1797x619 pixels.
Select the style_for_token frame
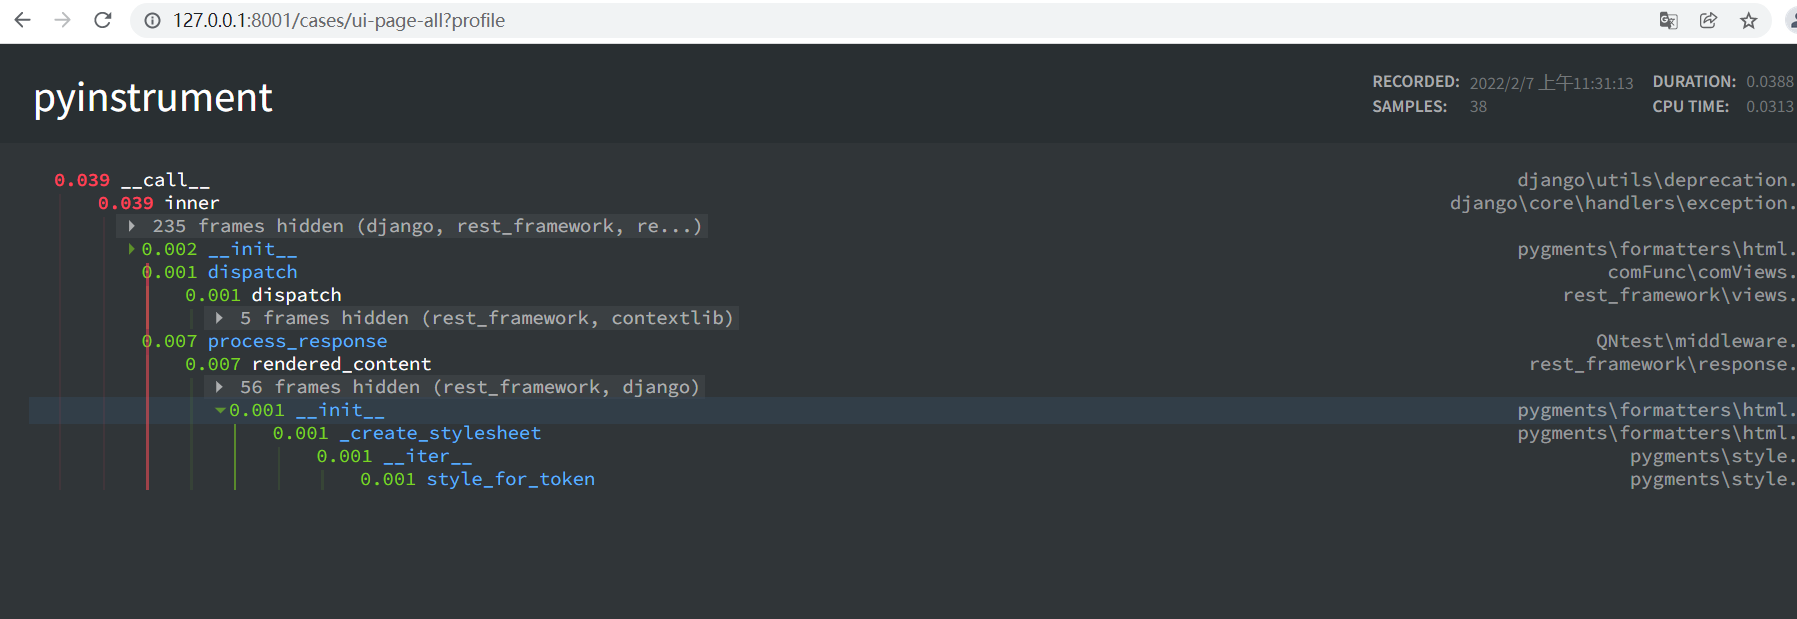point(477,479)
